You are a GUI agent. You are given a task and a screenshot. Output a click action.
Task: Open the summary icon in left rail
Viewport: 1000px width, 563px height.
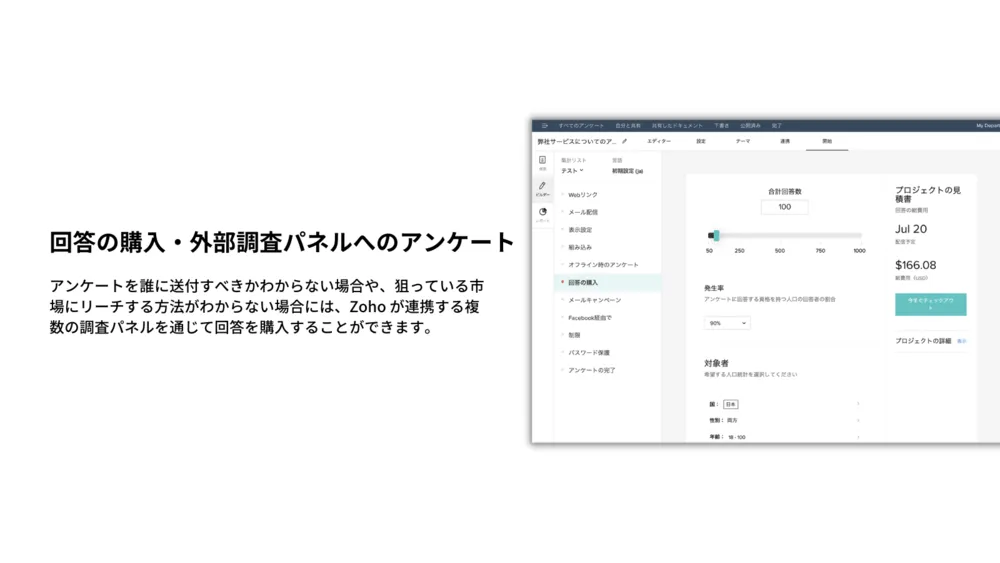[x=542, y=160]
